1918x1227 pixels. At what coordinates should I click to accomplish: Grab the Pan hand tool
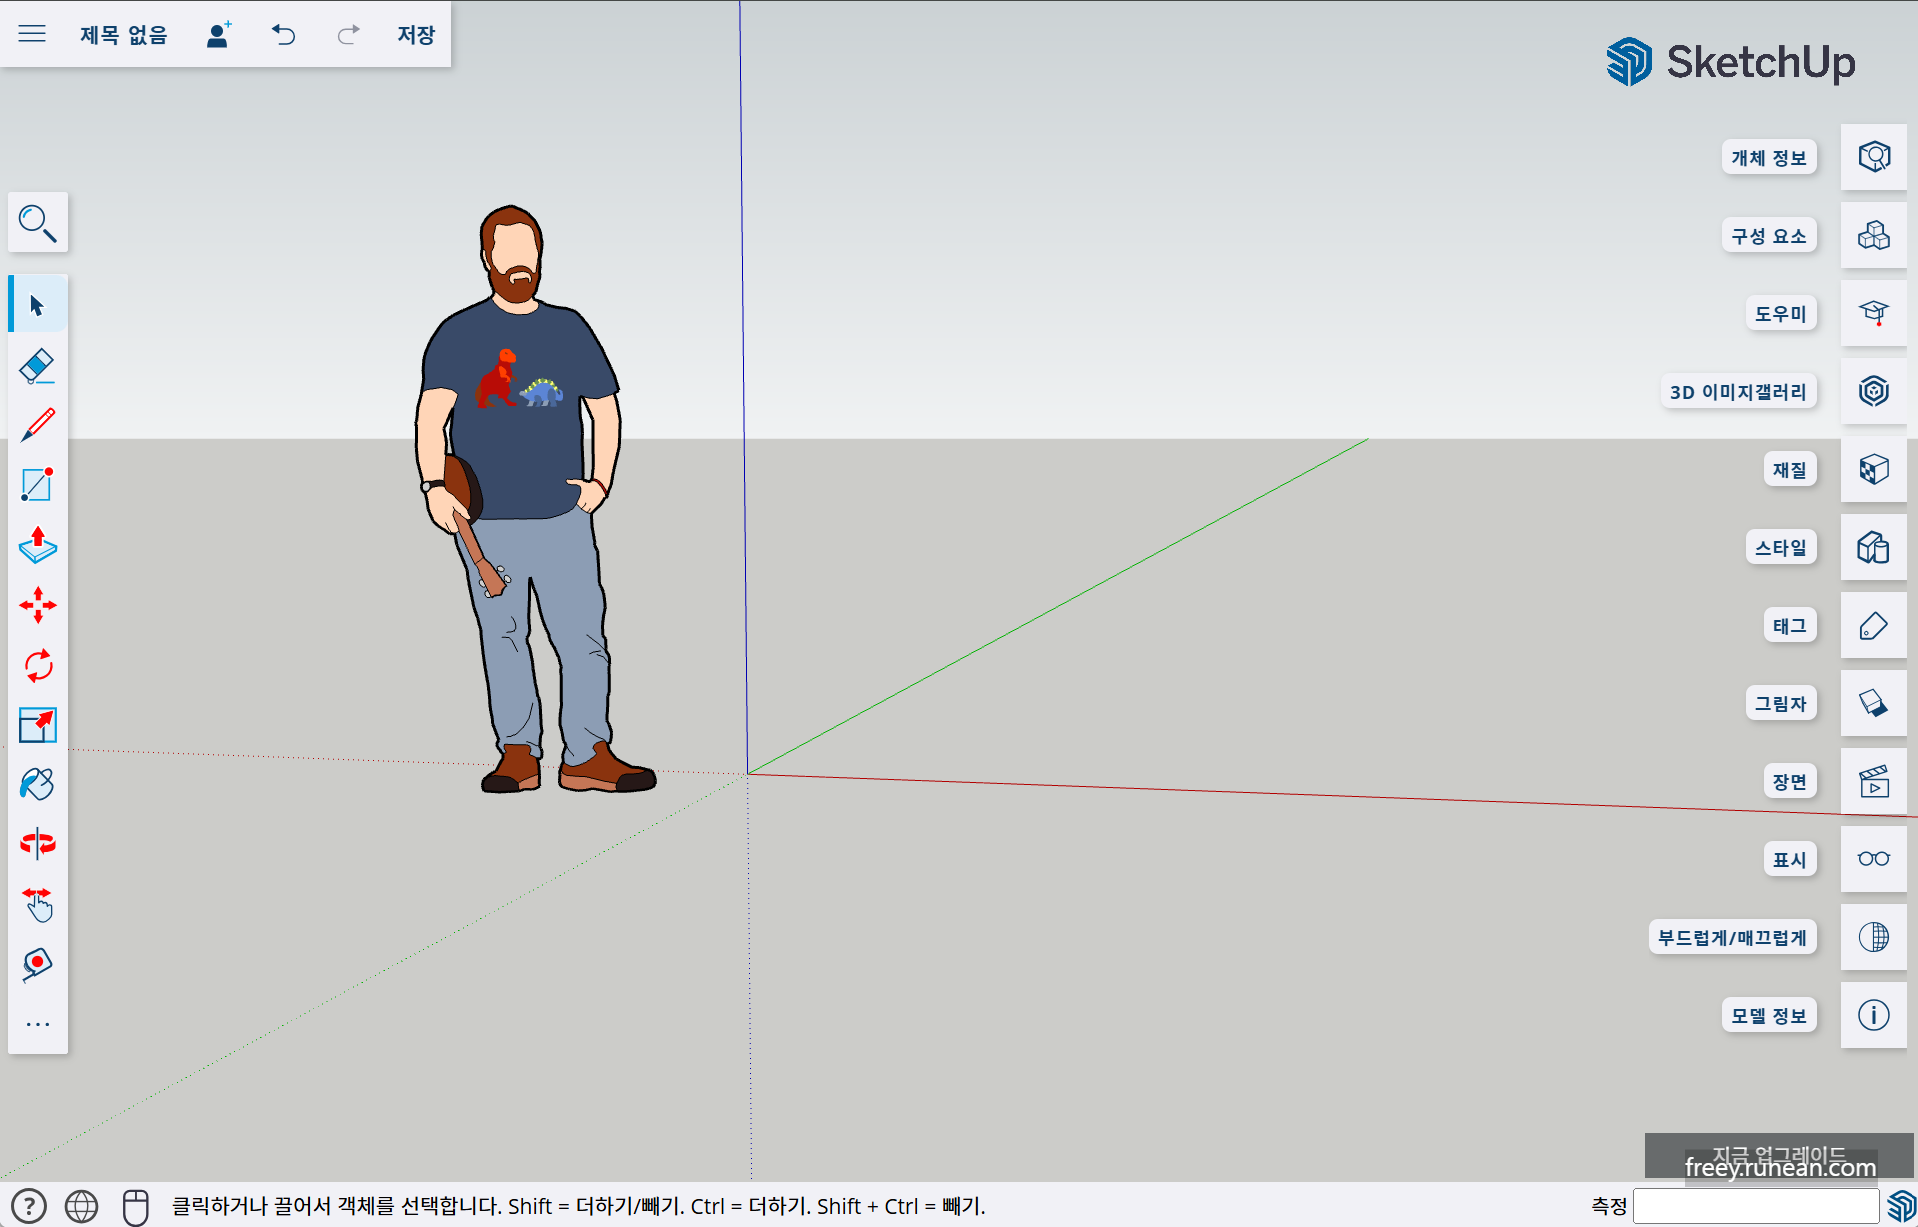(36, 905)
